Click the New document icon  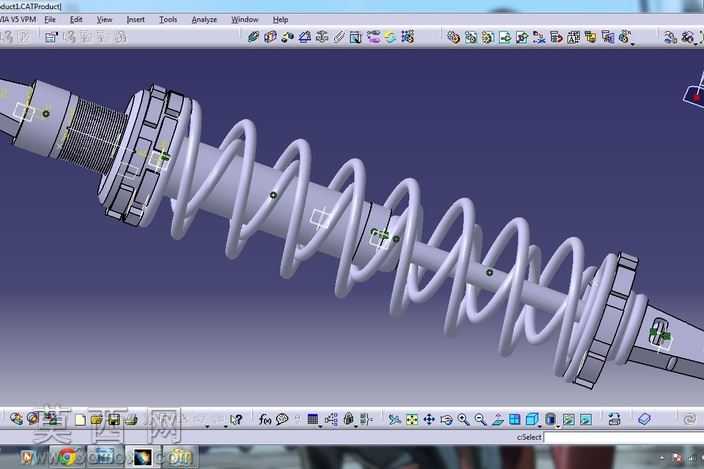click(x=80, y=420)
